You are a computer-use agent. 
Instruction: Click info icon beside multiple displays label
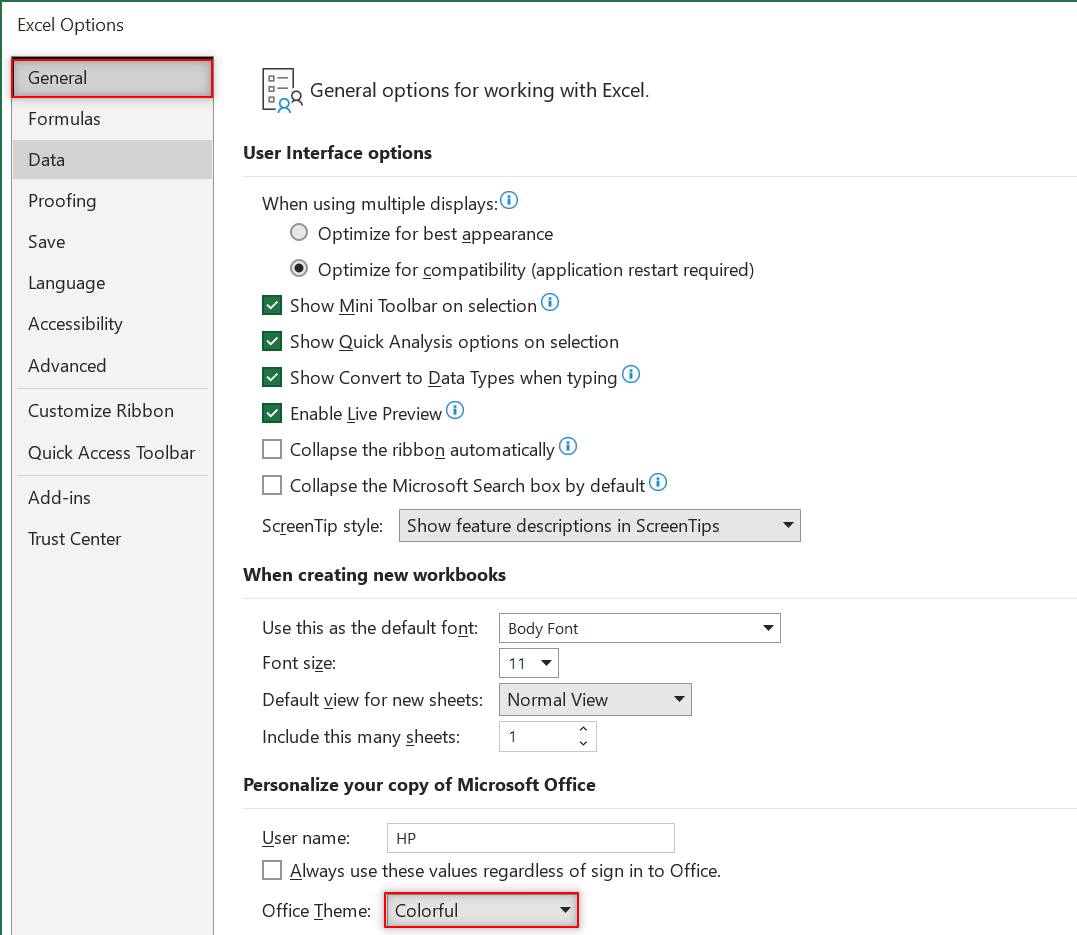(x=509, y=200)
